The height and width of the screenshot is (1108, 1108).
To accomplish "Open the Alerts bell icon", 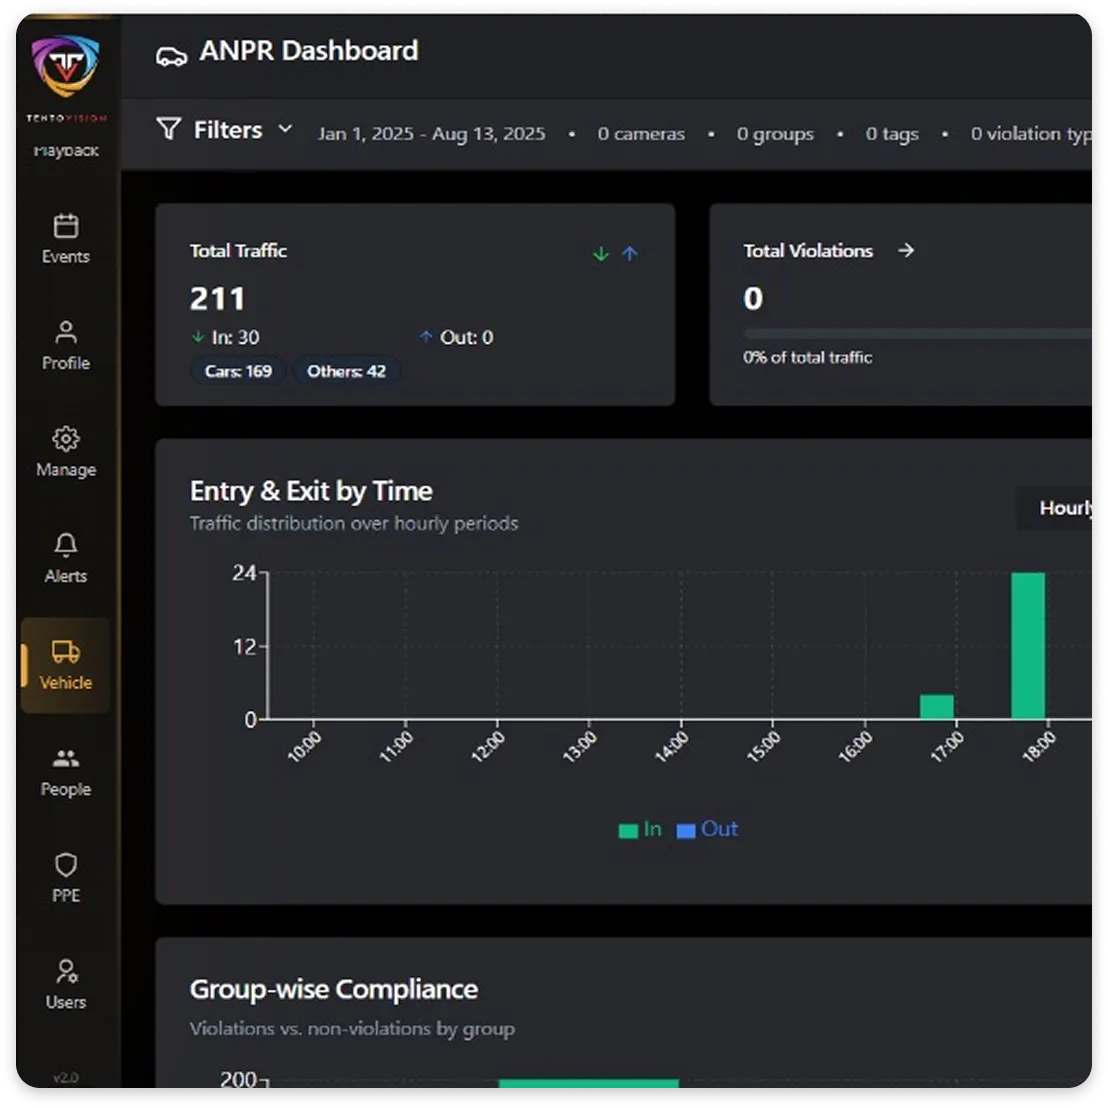I will point(66,546).
